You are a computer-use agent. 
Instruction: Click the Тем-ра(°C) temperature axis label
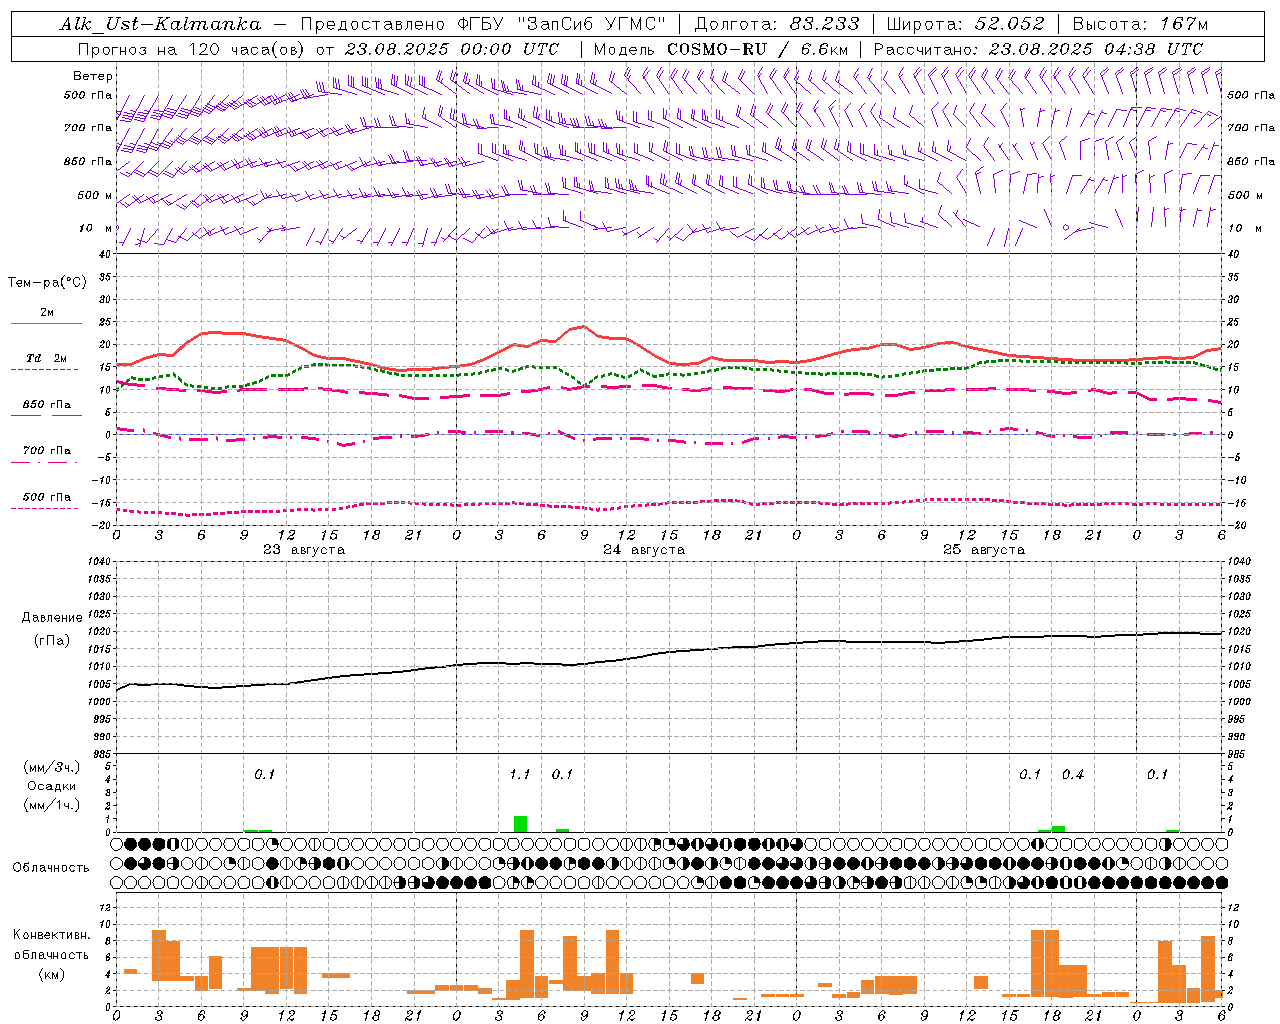pyautogui.click(x=47, y=283)
